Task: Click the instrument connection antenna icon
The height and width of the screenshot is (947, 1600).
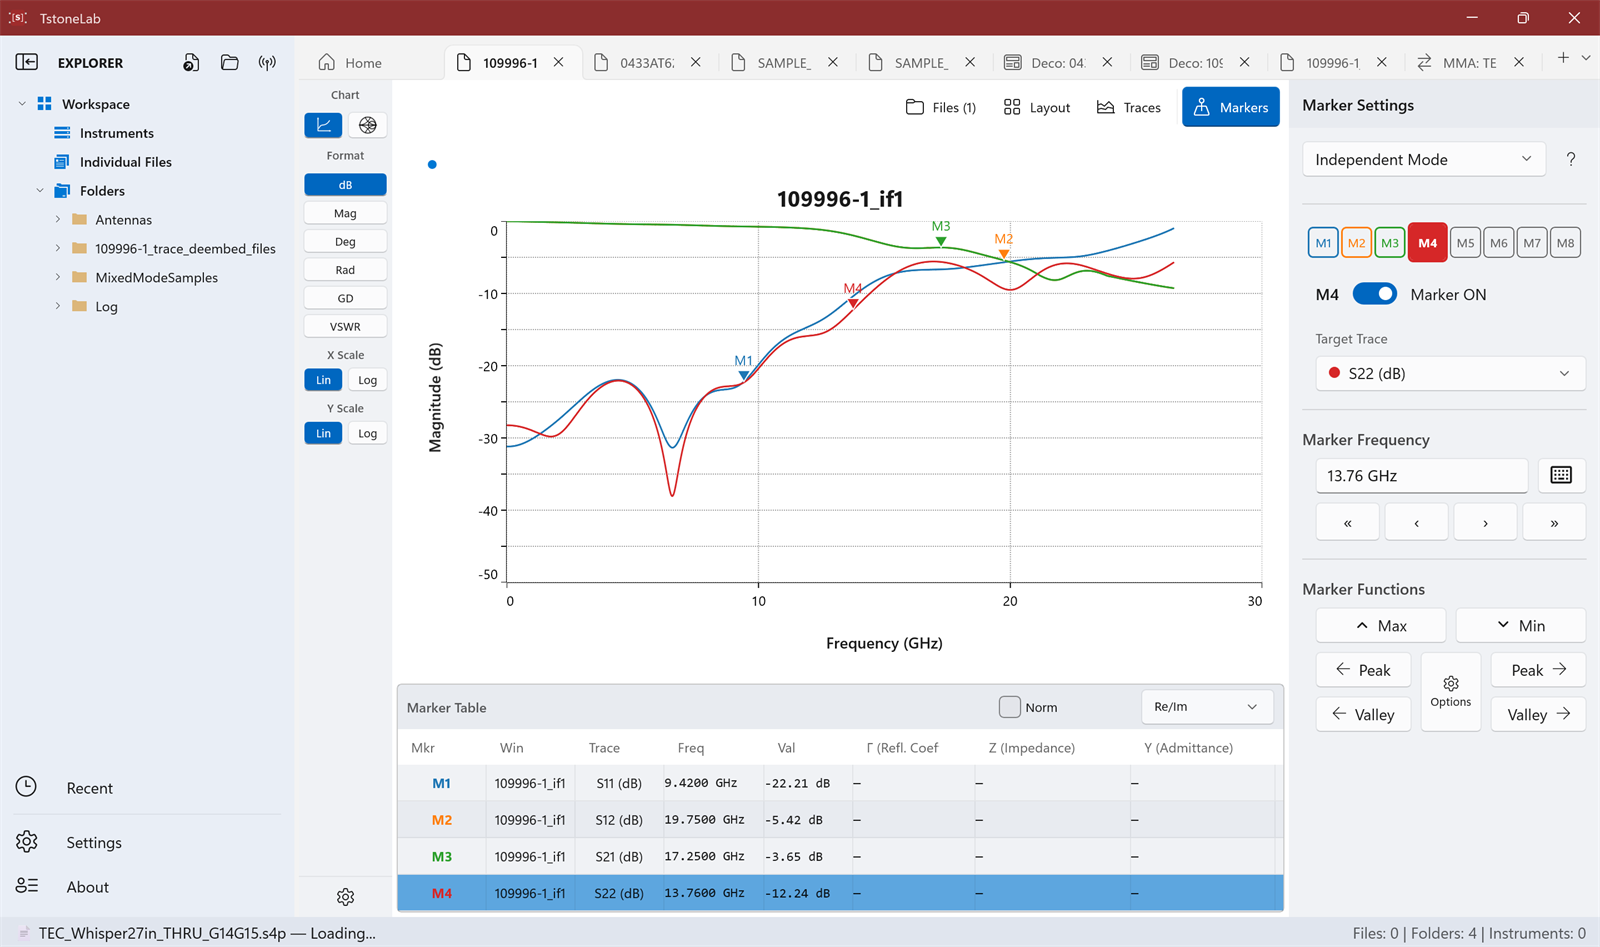Action: pos(267,62)
